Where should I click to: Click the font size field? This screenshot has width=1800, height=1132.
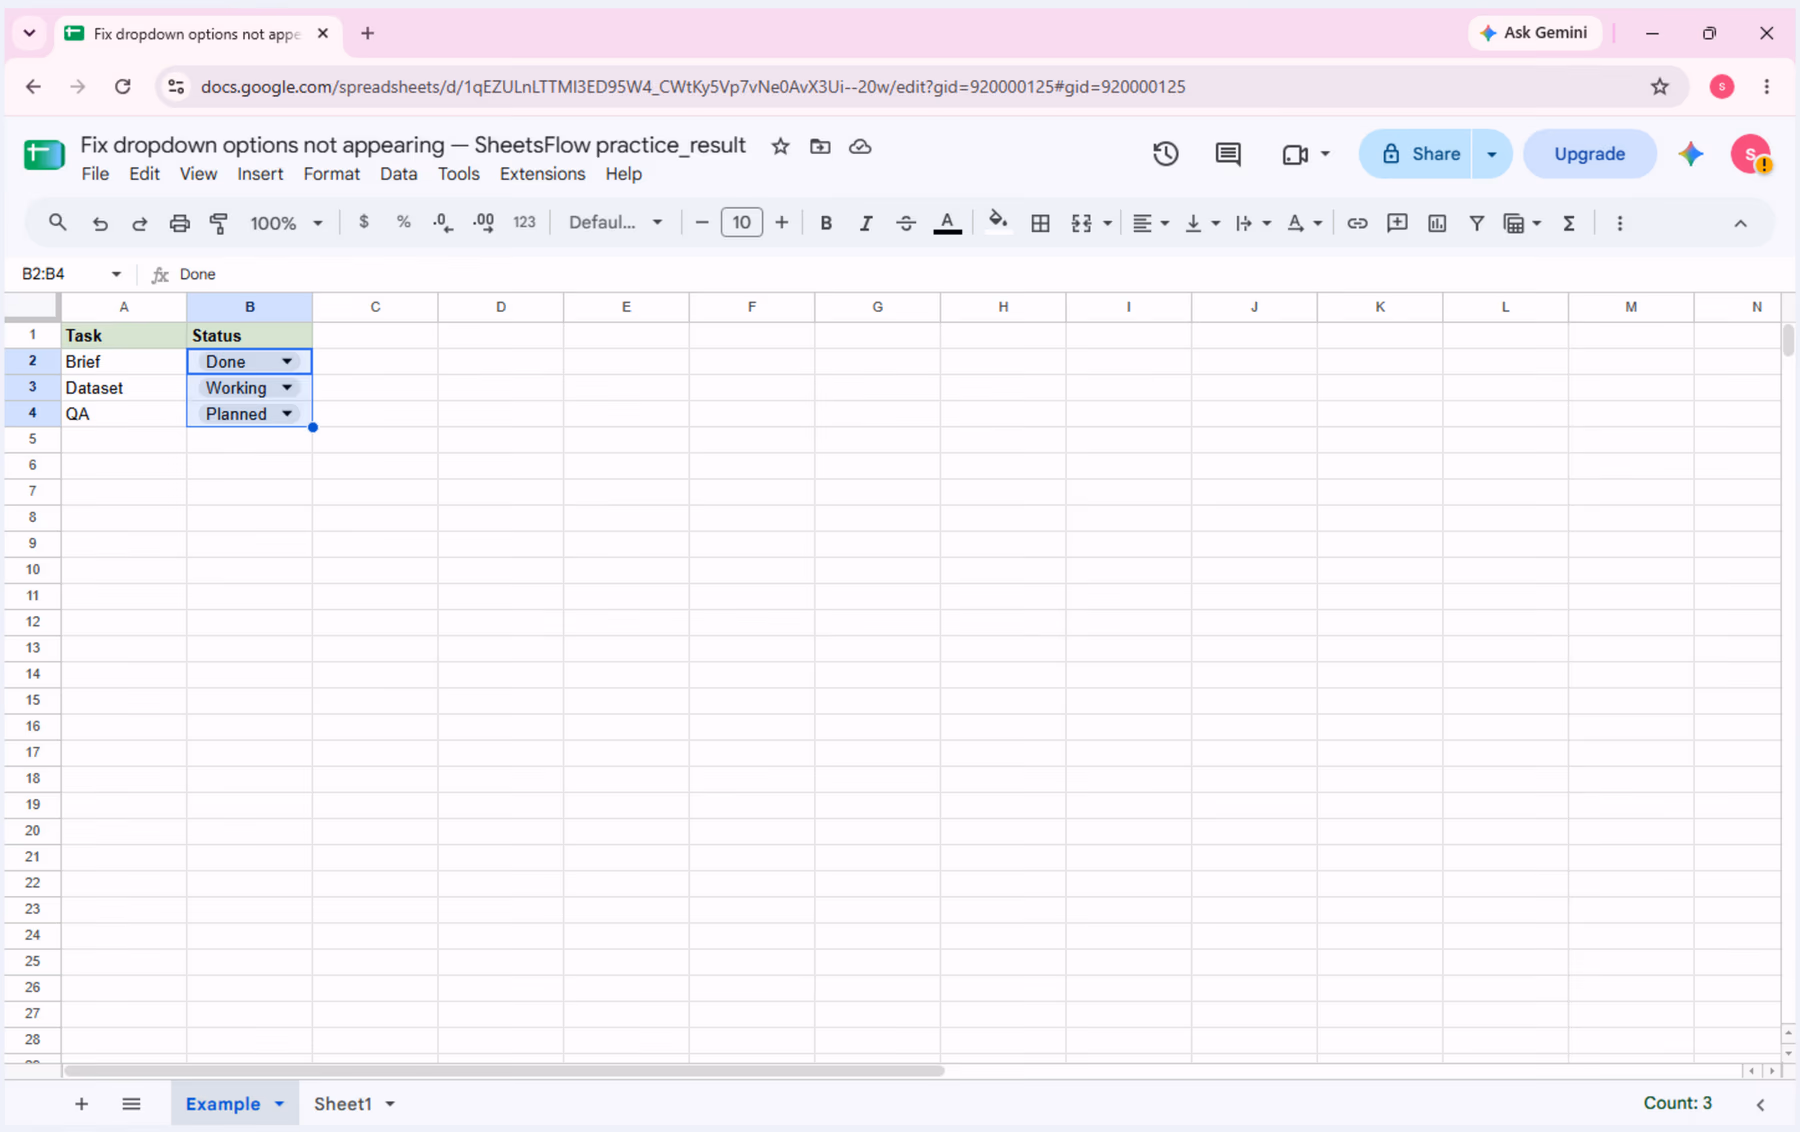741,222
